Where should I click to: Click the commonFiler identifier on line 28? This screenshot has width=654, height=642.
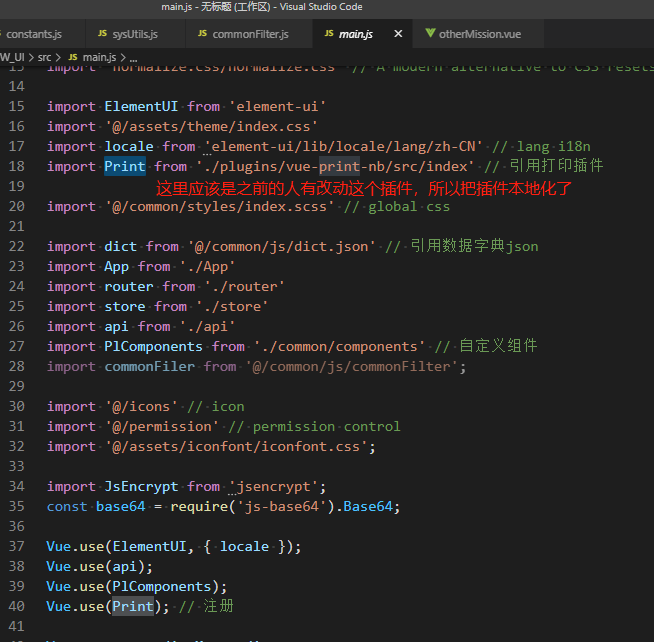[x=149, y=367]
